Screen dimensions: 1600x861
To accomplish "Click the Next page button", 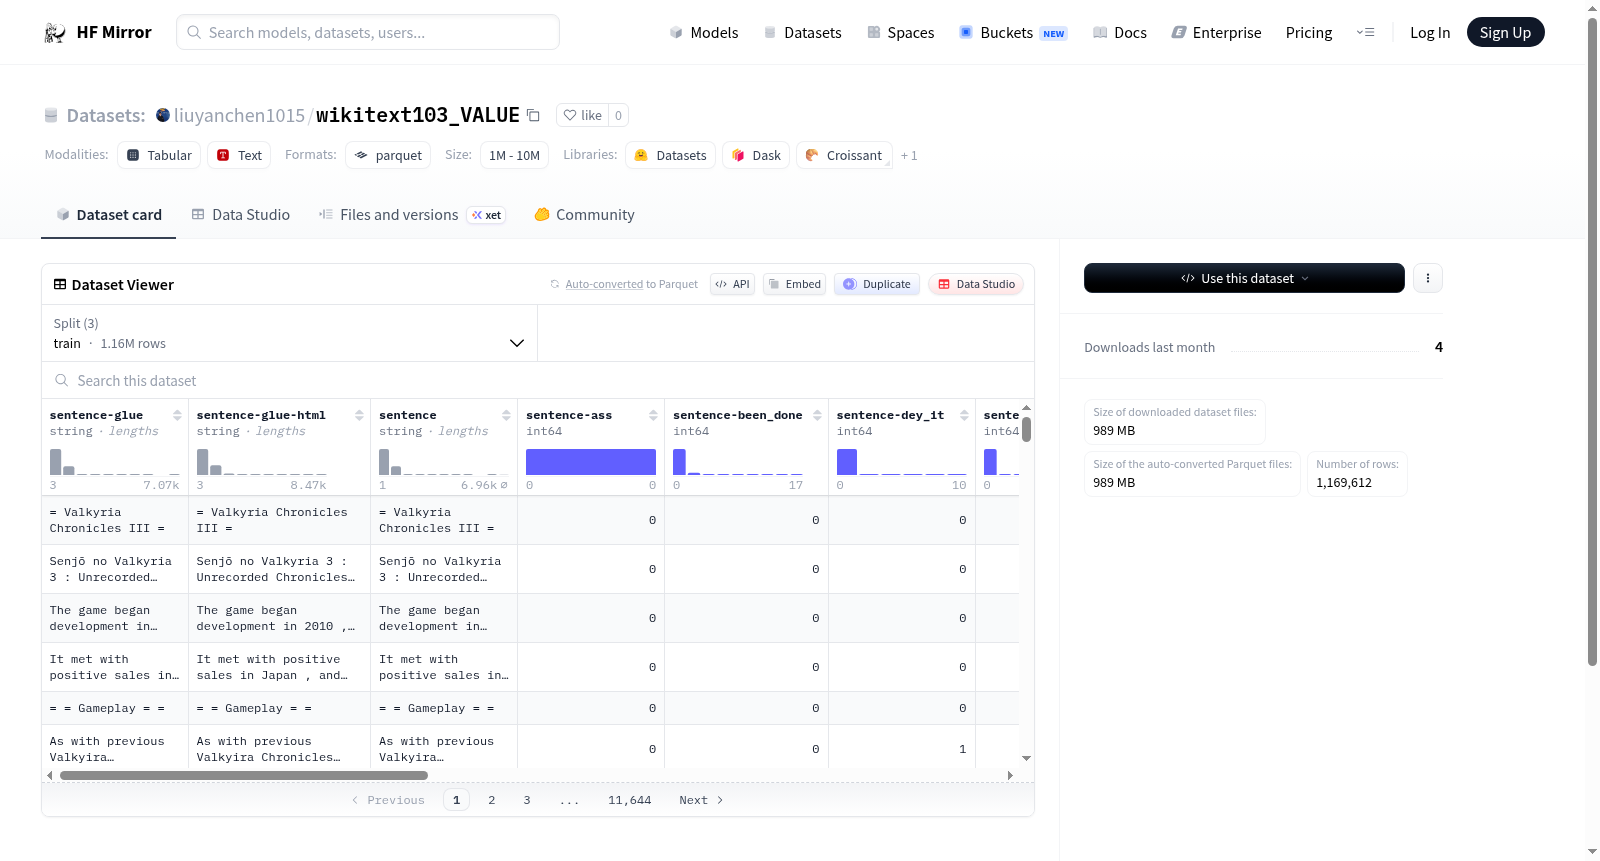I will (x=701, y=800).
